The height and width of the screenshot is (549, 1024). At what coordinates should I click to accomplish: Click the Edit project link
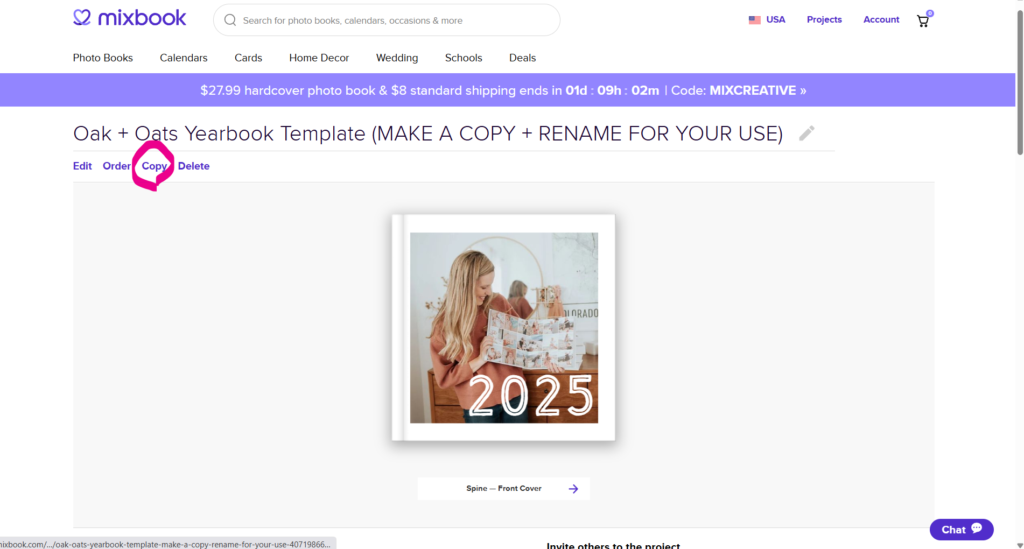click(82, 166)
